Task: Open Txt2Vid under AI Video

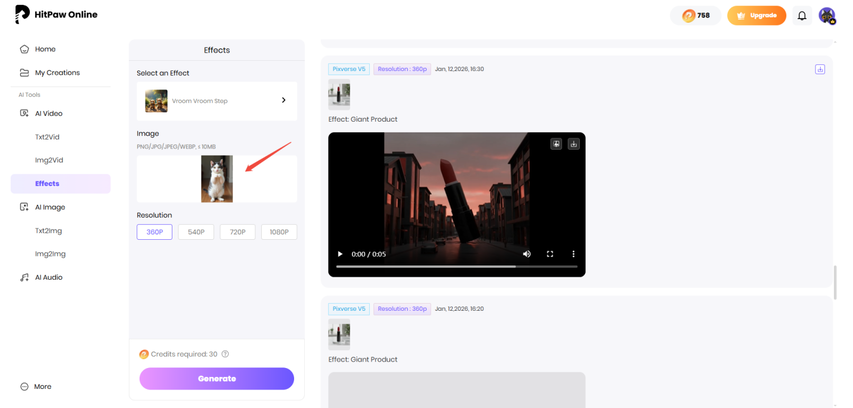Action: 48,137
